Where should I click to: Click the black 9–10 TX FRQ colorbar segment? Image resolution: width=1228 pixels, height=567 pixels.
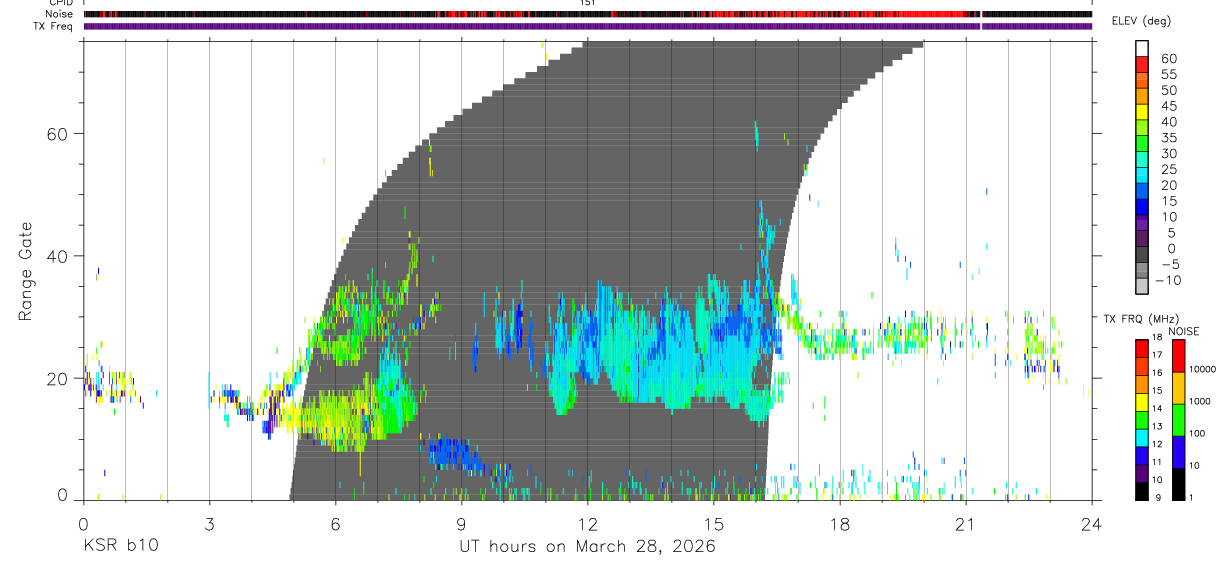click(1141, 490)
